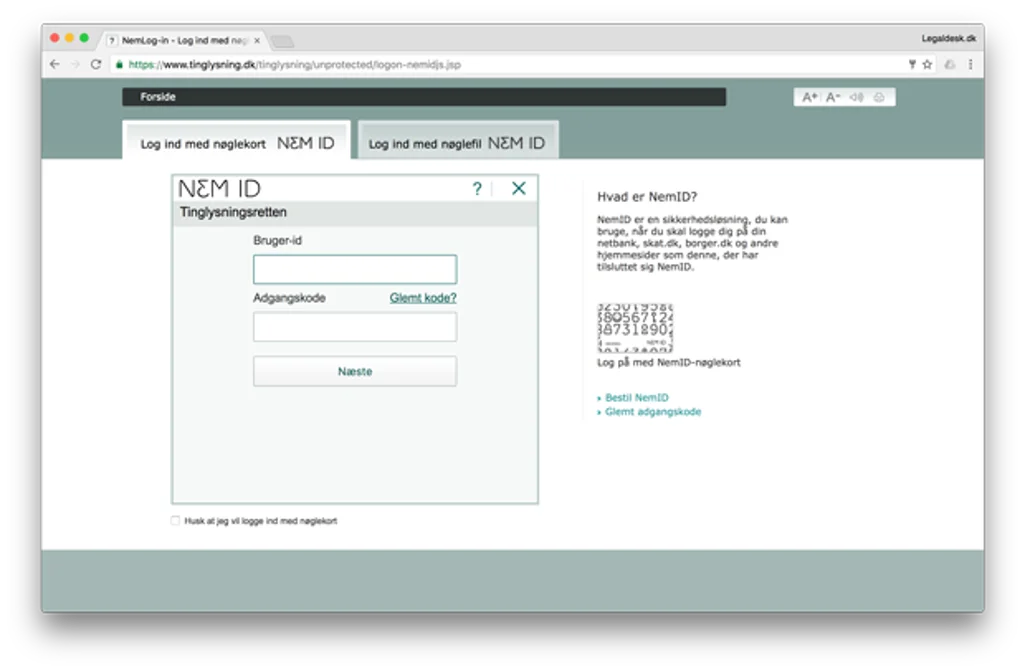Click the key icon in the address bar
The height and width of the screenshot is (671, 1024).
point(912,64)
